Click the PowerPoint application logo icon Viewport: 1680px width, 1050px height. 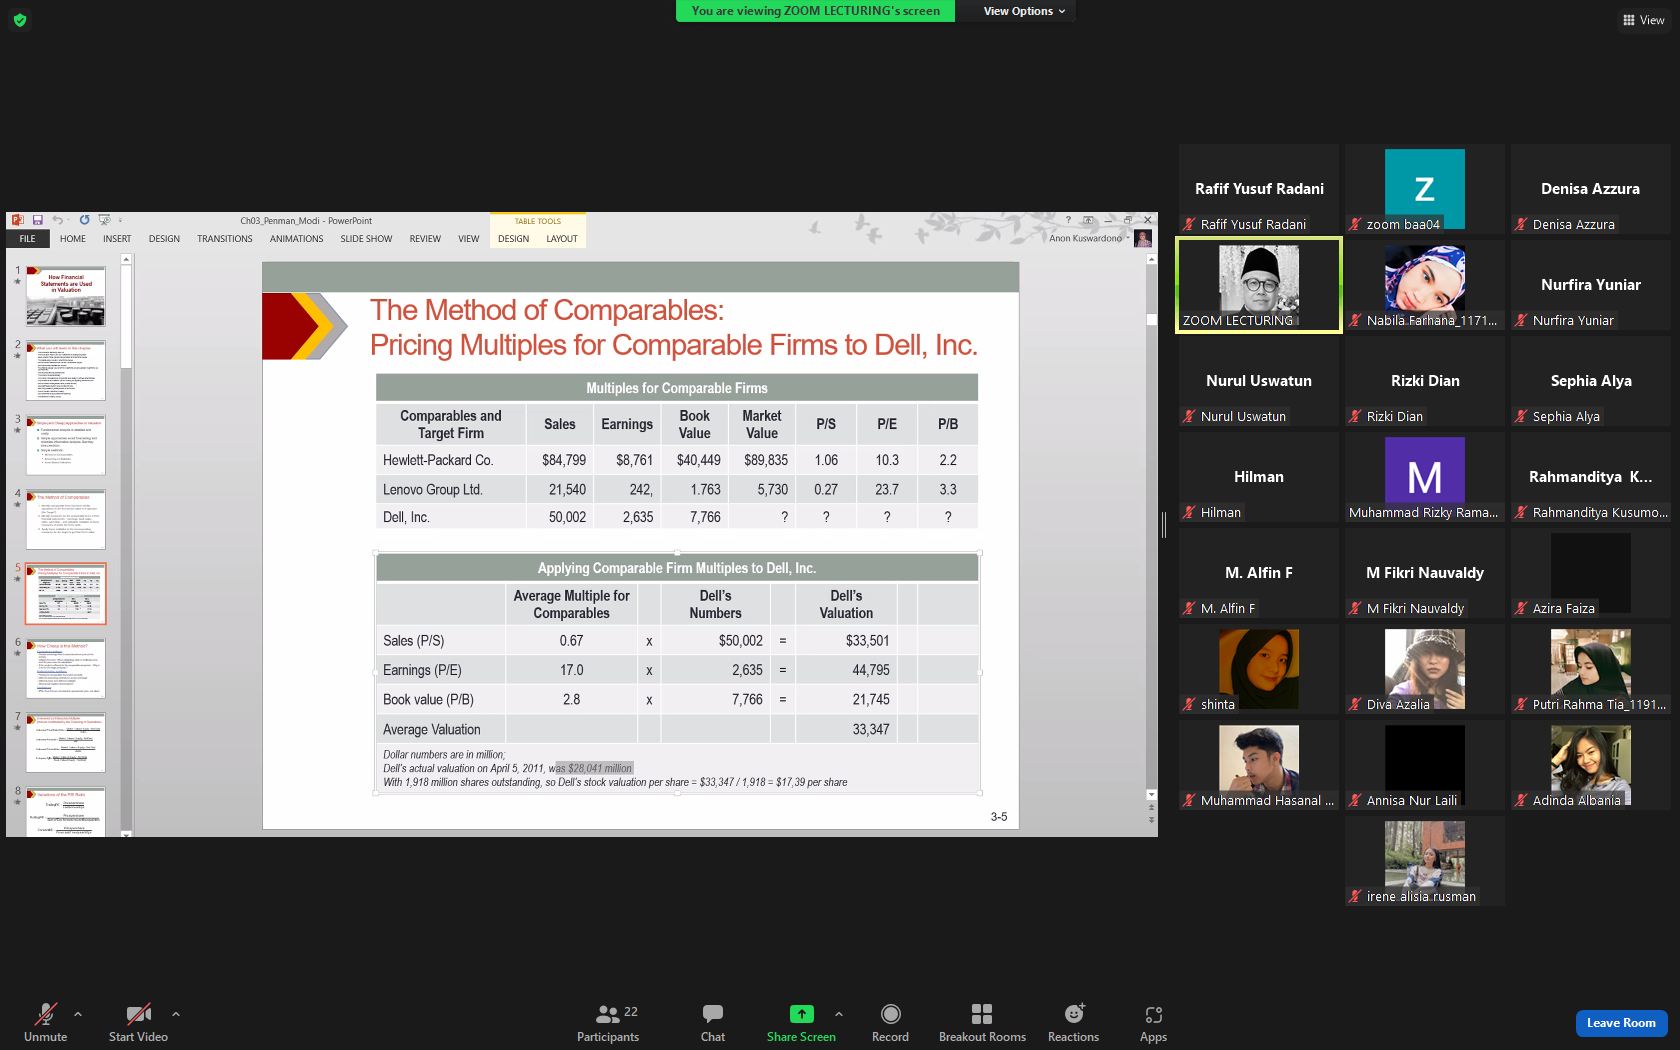coord(16,220)
